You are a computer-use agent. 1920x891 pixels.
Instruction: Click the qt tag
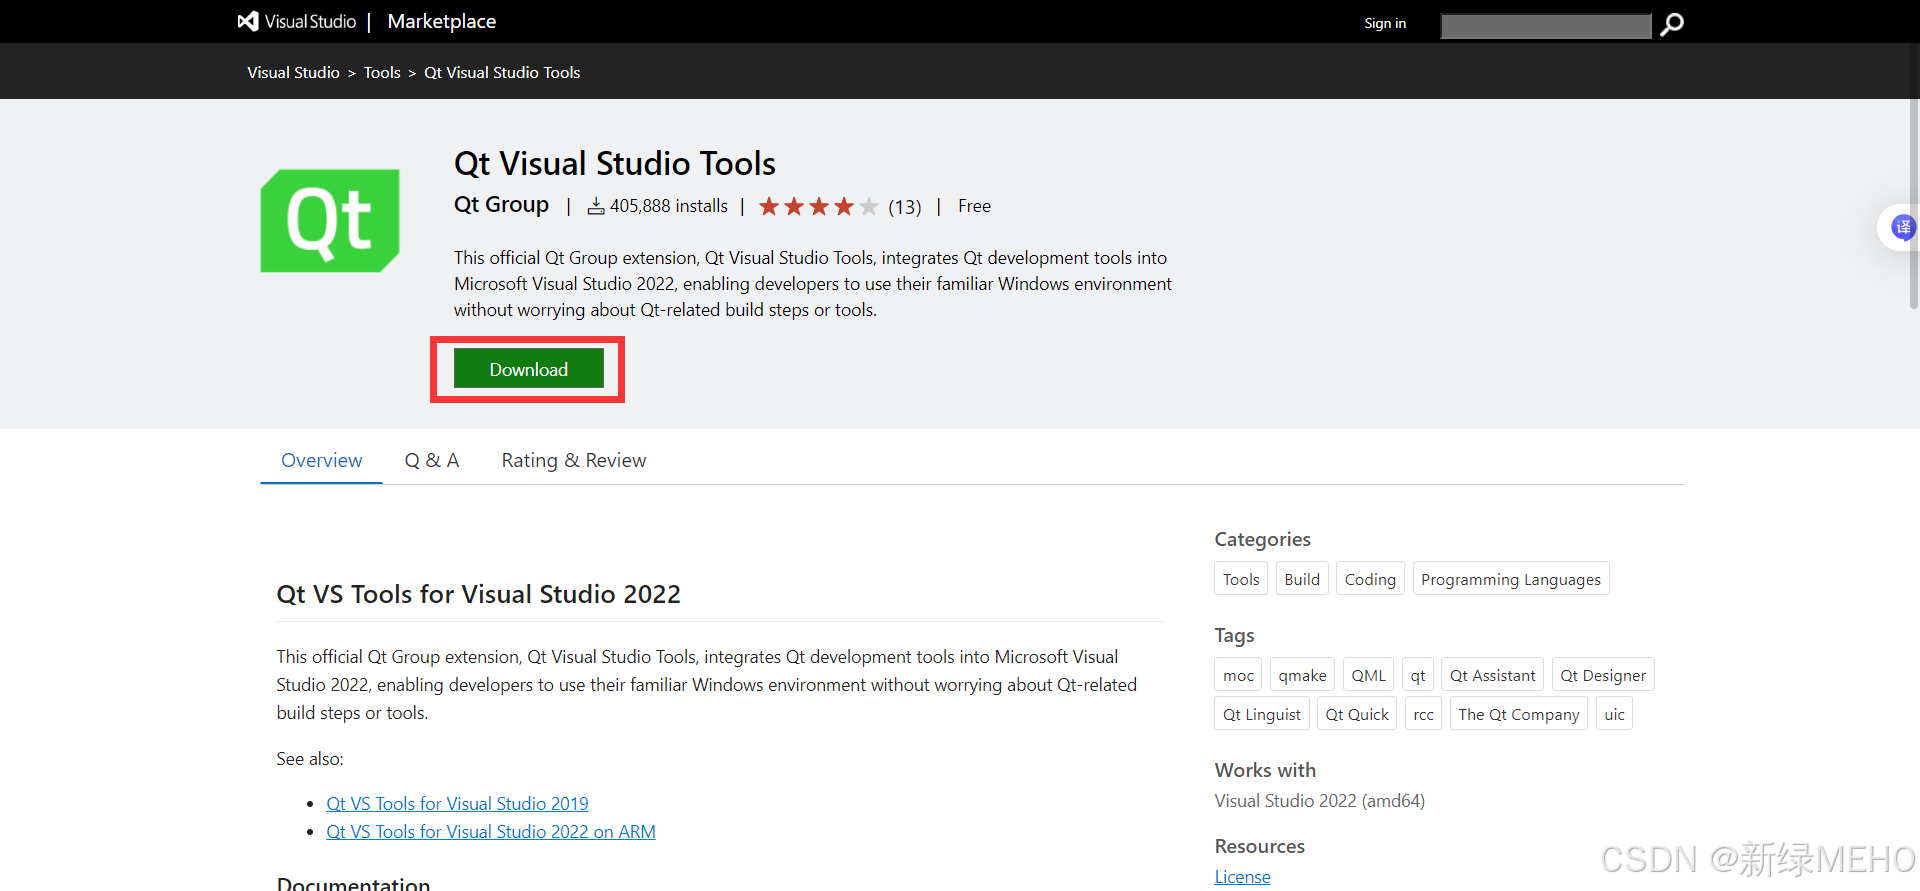coord(1418,675)
